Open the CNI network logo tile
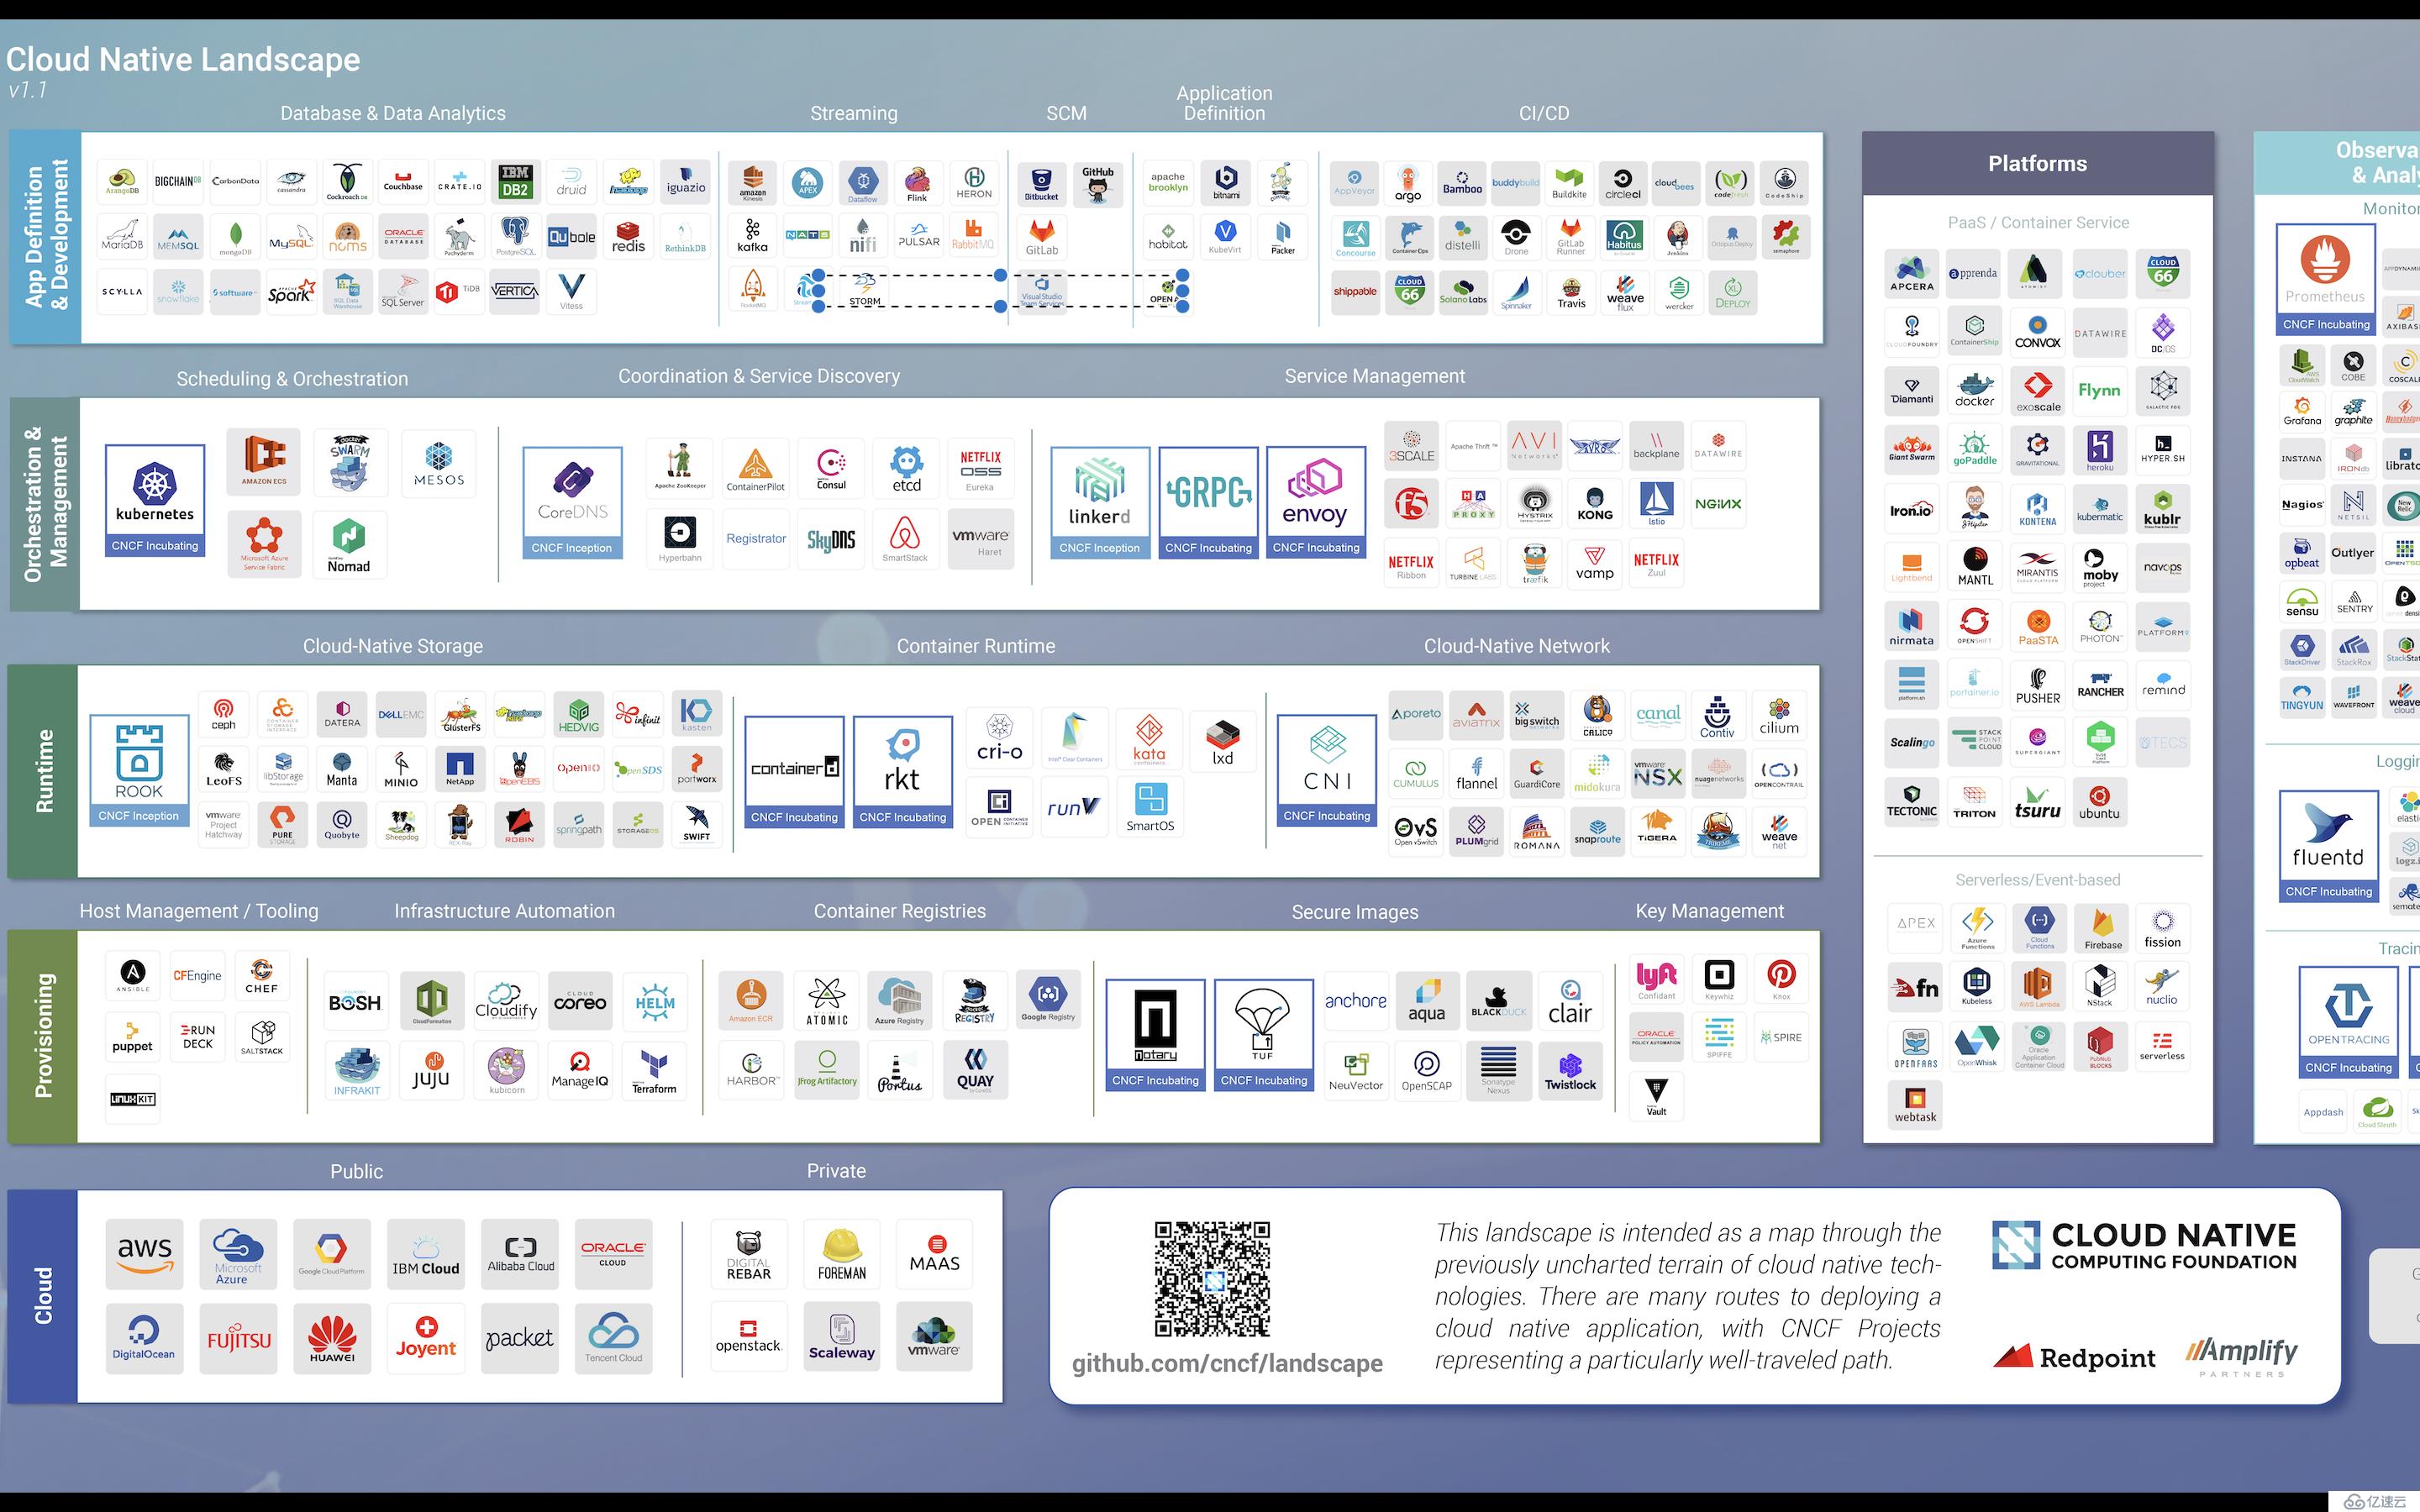This screenshot has height=1512, width=2420. [1327, 770]
